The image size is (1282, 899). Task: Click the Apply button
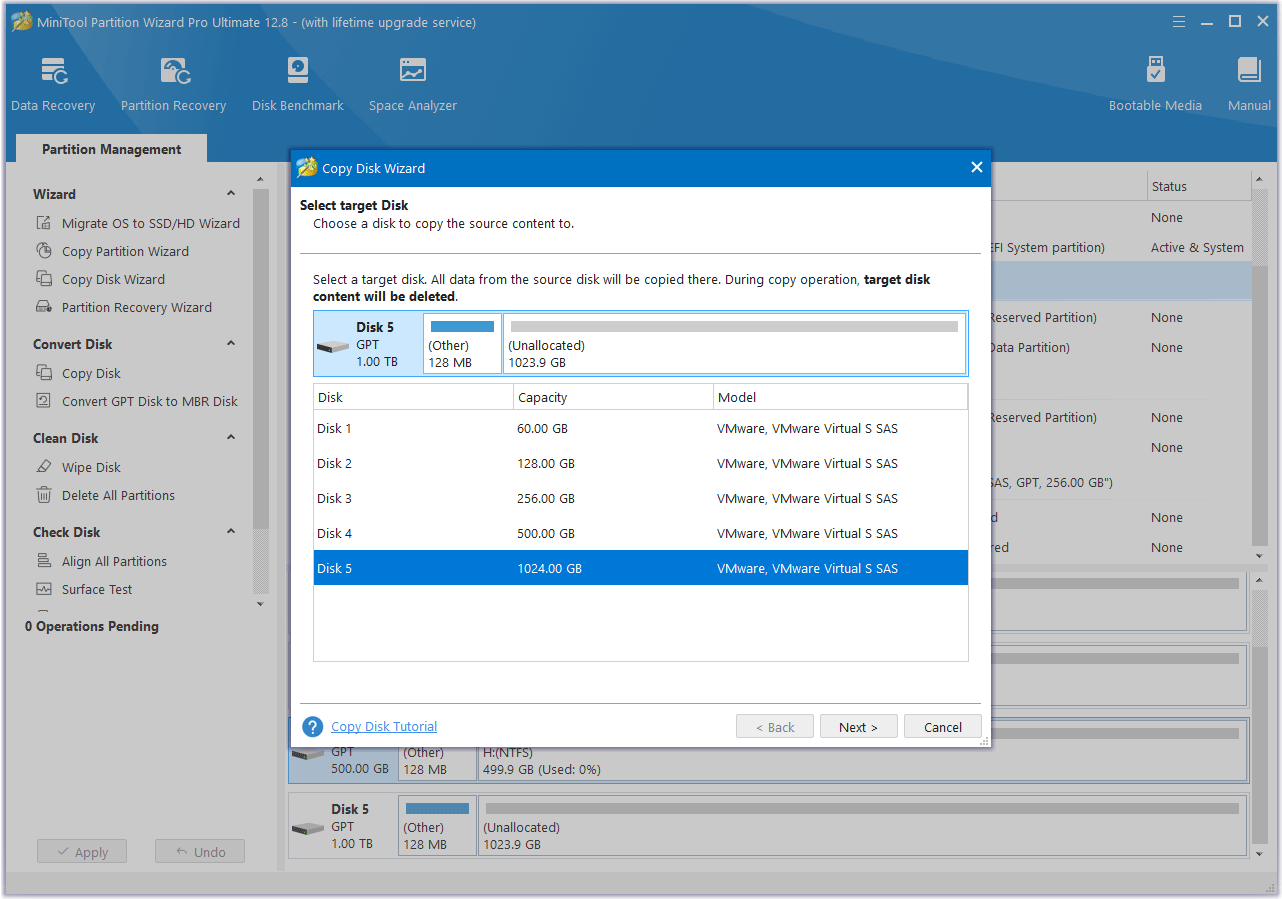82,852
